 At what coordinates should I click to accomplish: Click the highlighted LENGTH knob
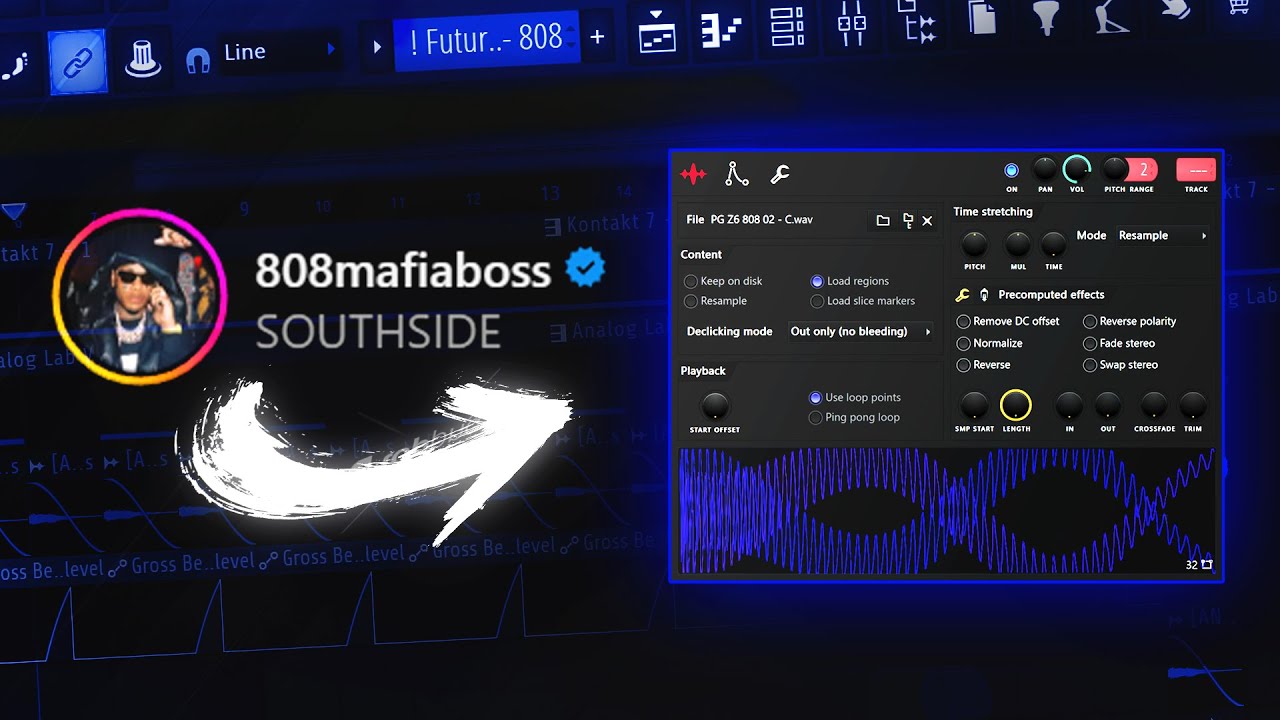click(x=1016, y=405)
